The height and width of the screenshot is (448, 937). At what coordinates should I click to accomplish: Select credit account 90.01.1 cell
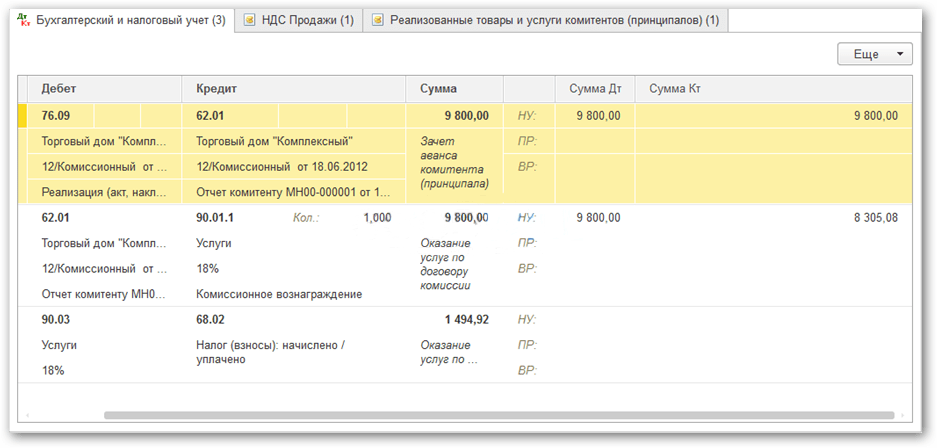222,217
